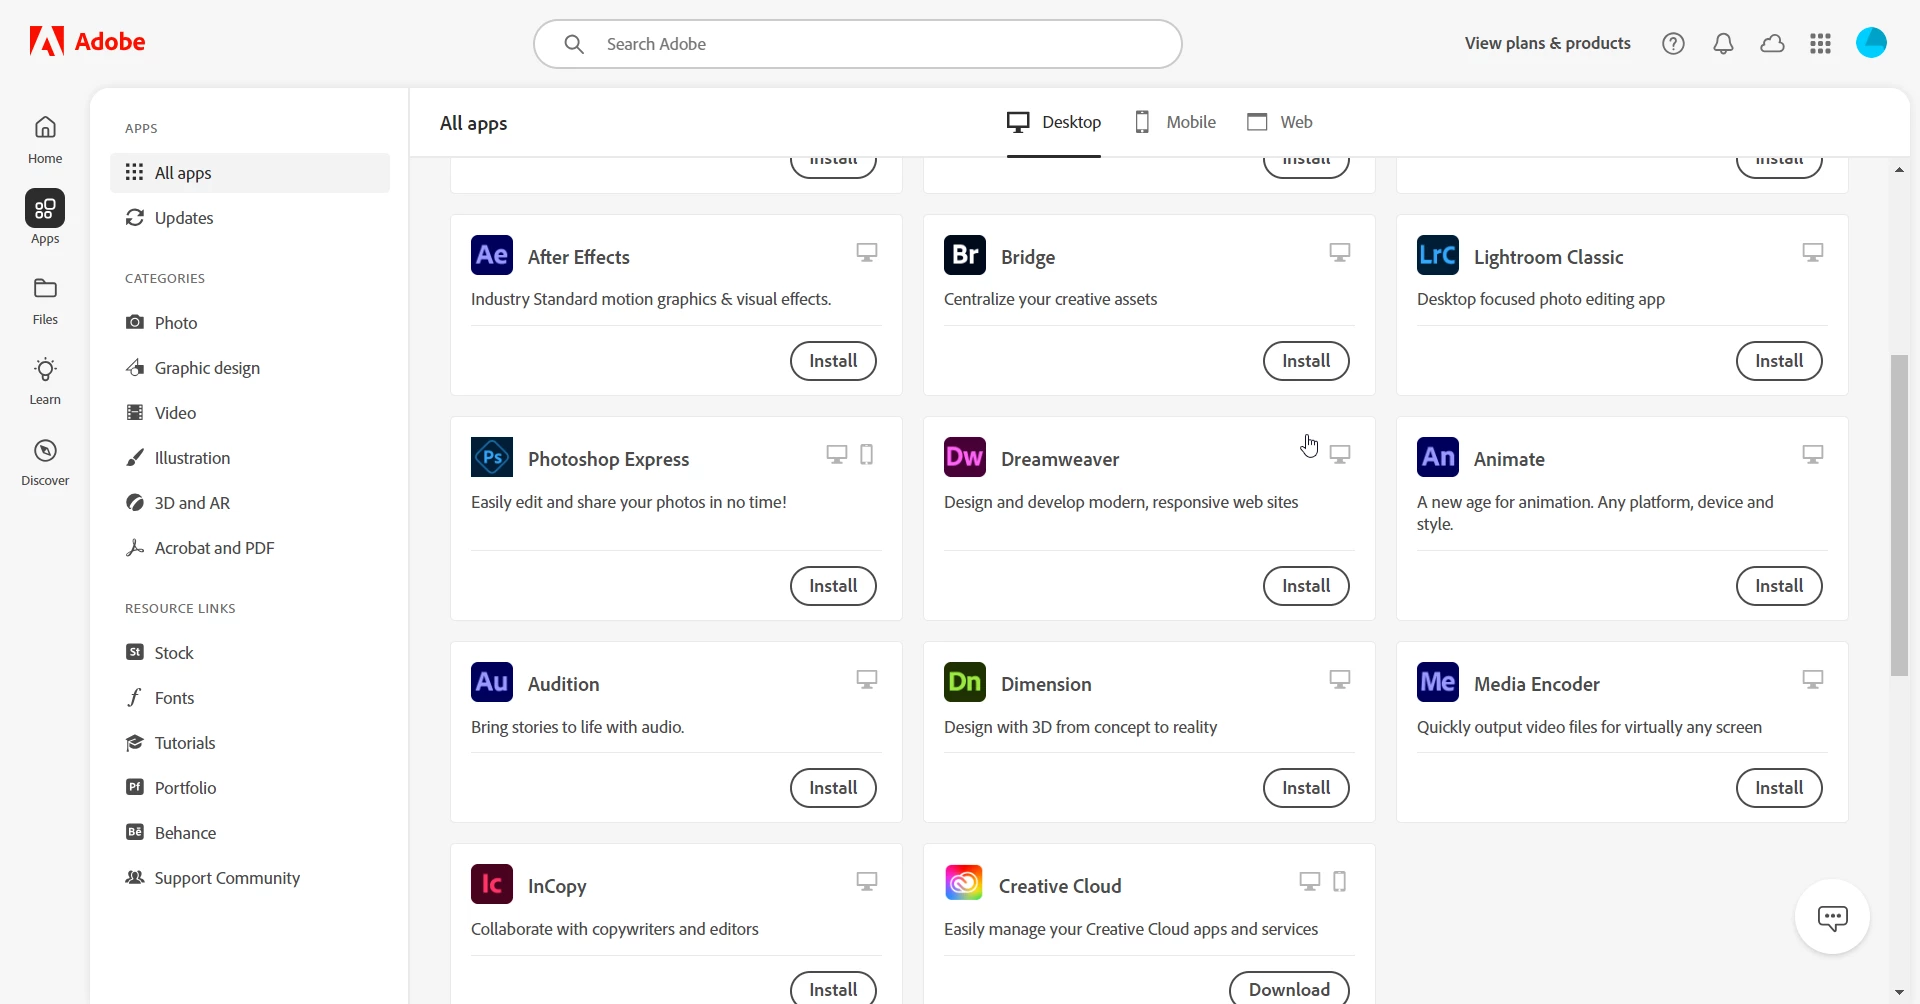Select All apps in sidebar

(x=250, y=173)
